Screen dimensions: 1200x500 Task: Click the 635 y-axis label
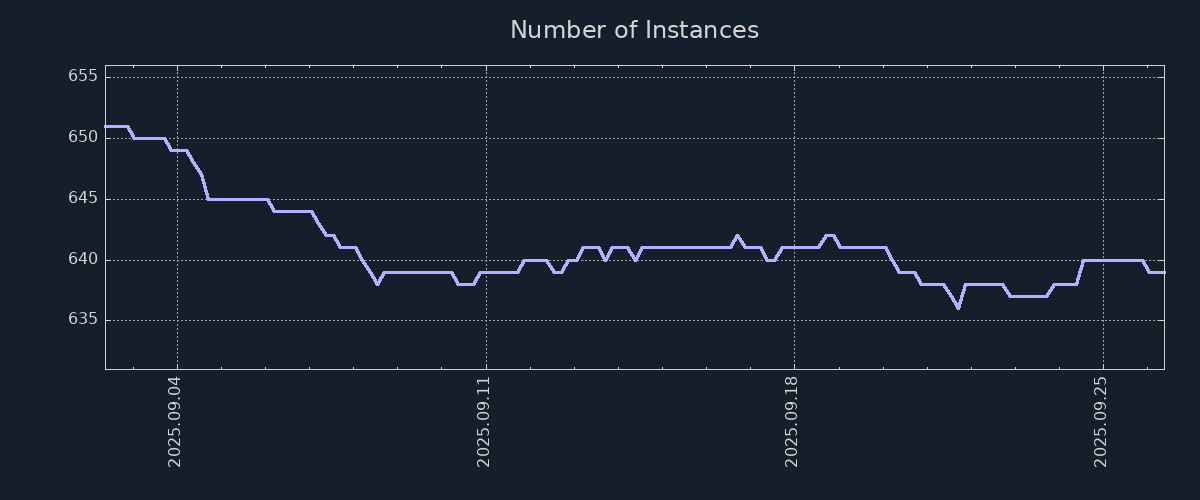(82, 319)
